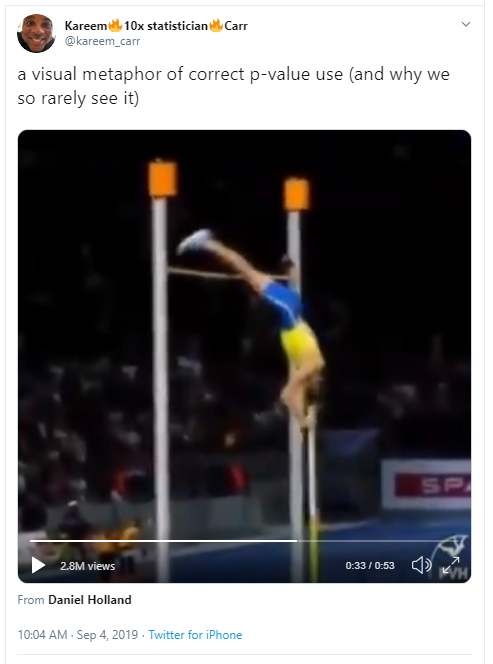Open the @kareem_carr handle
Image resolution: width=493 pixels, height=664 pixels.
[102, 41]
